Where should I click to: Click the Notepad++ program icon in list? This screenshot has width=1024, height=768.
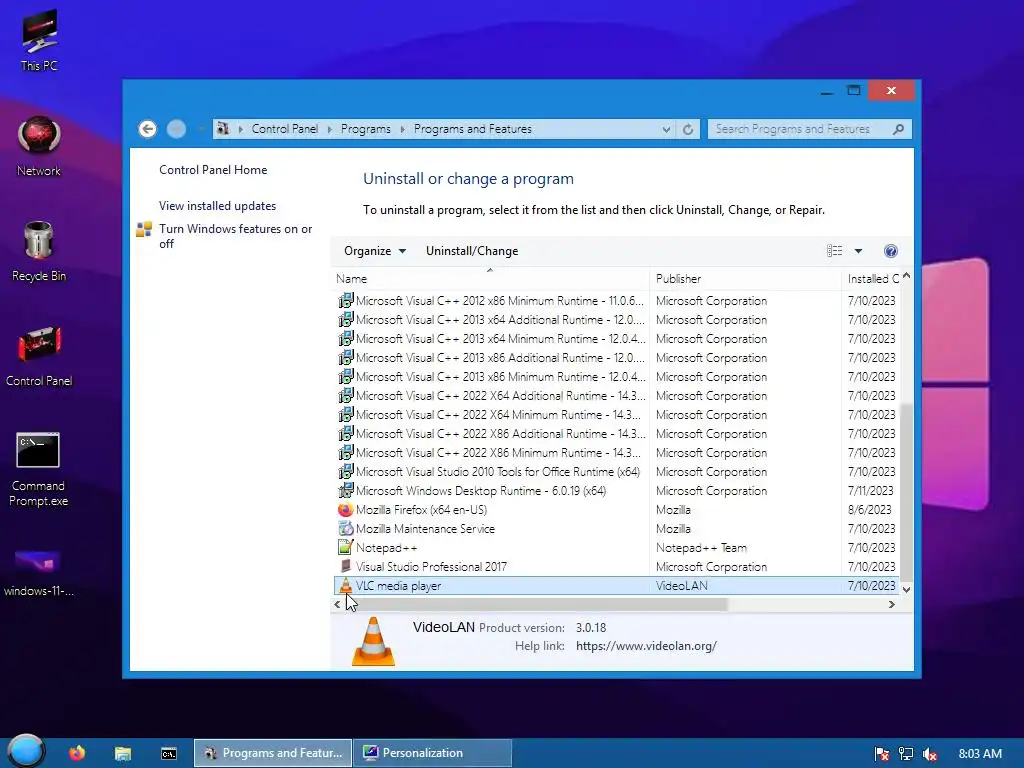point(345,547)
